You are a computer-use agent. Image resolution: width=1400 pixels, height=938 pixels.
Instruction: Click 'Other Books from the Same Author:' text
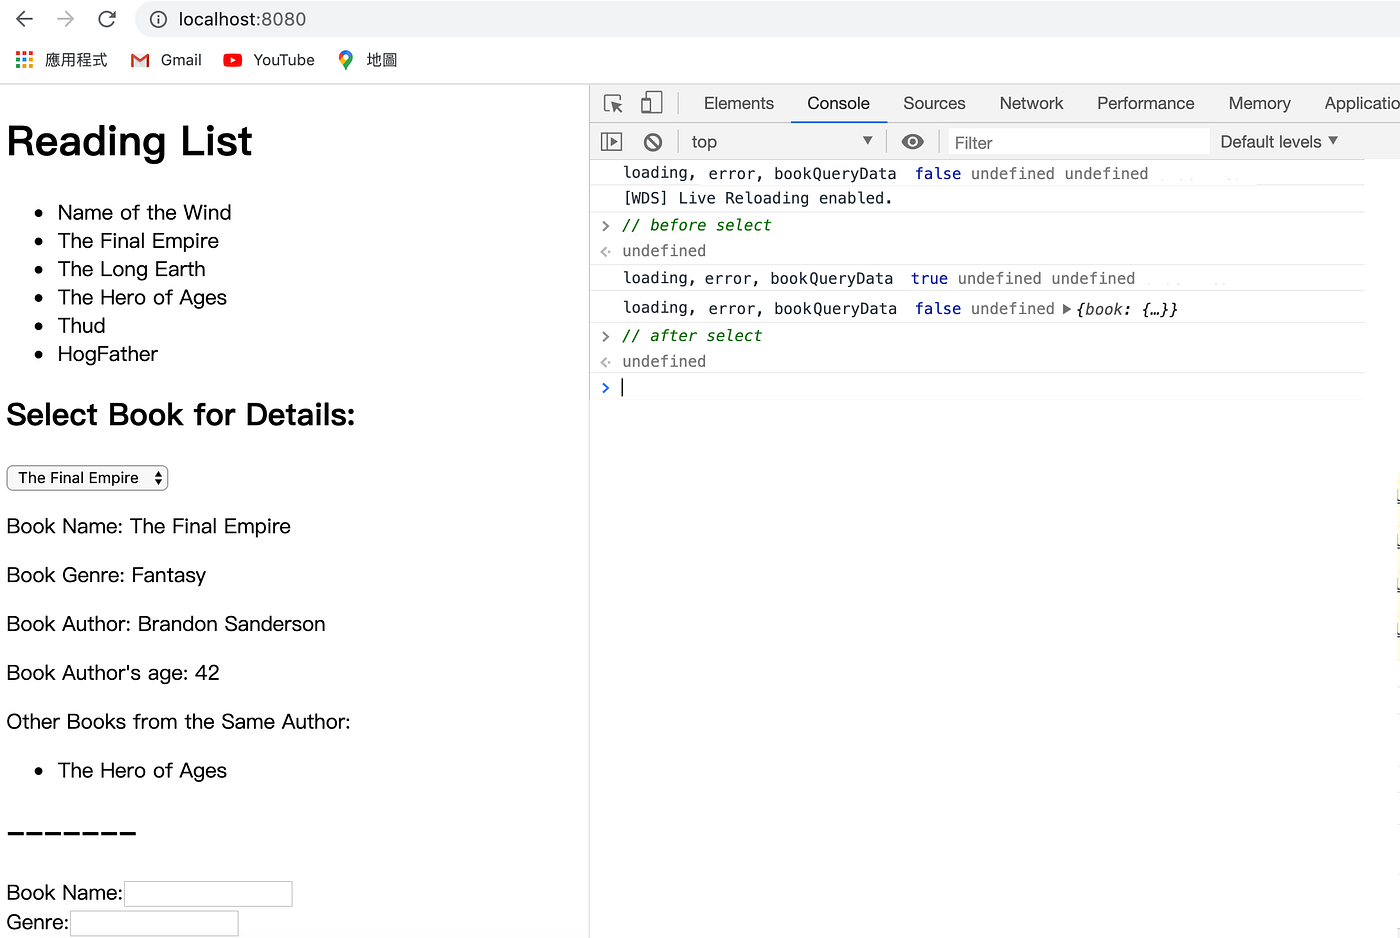[178, 722]
